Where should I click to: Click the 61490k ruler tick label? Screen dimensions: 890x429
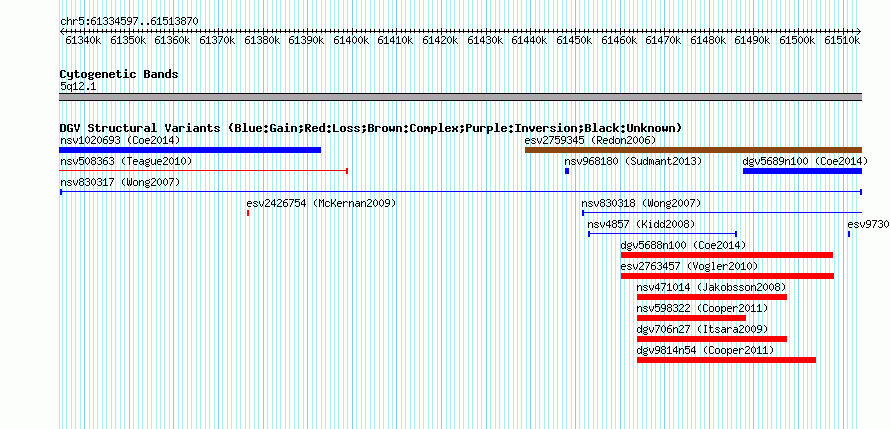(x=754, y=40)
